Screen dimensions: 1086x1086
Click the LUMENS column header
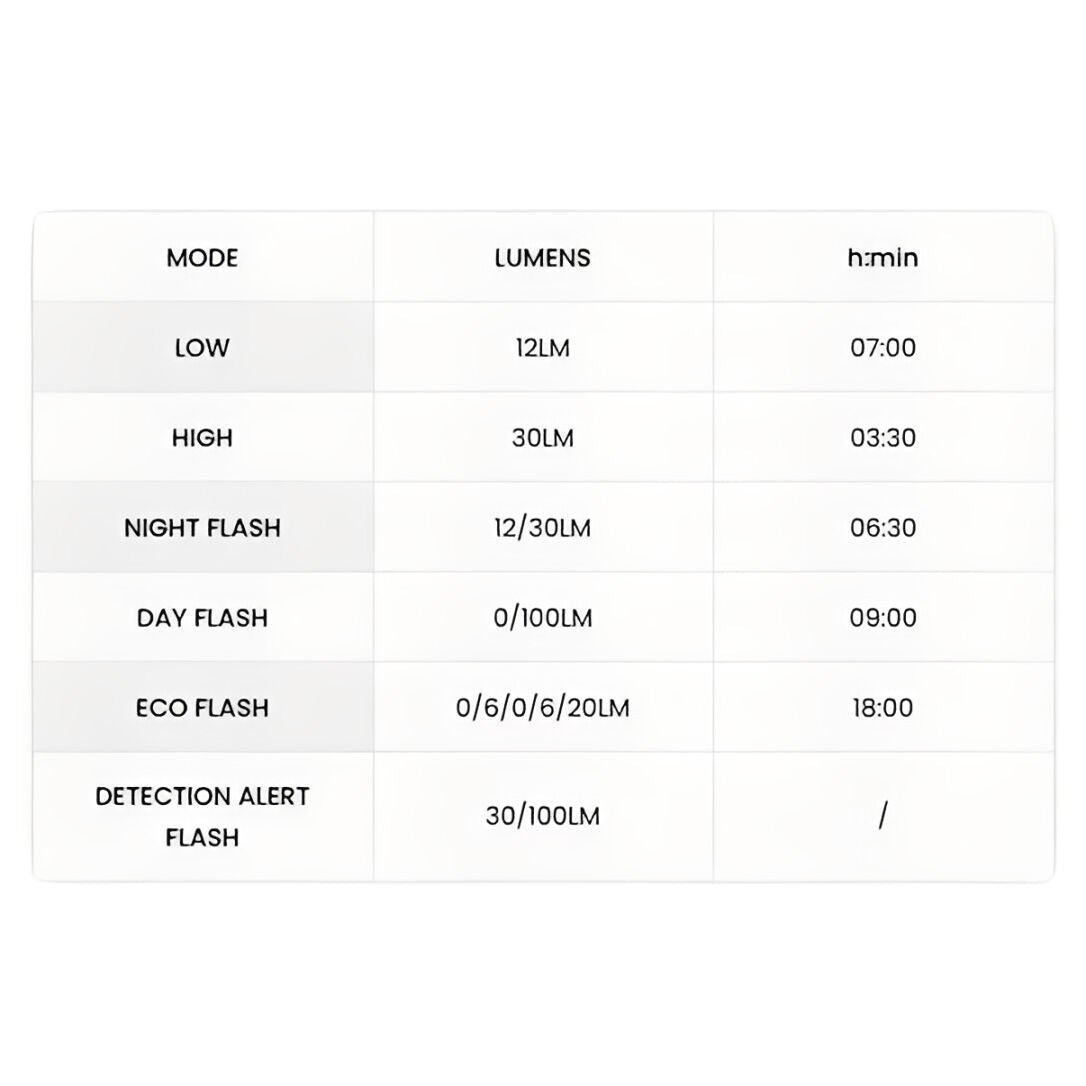pos(542,258)
